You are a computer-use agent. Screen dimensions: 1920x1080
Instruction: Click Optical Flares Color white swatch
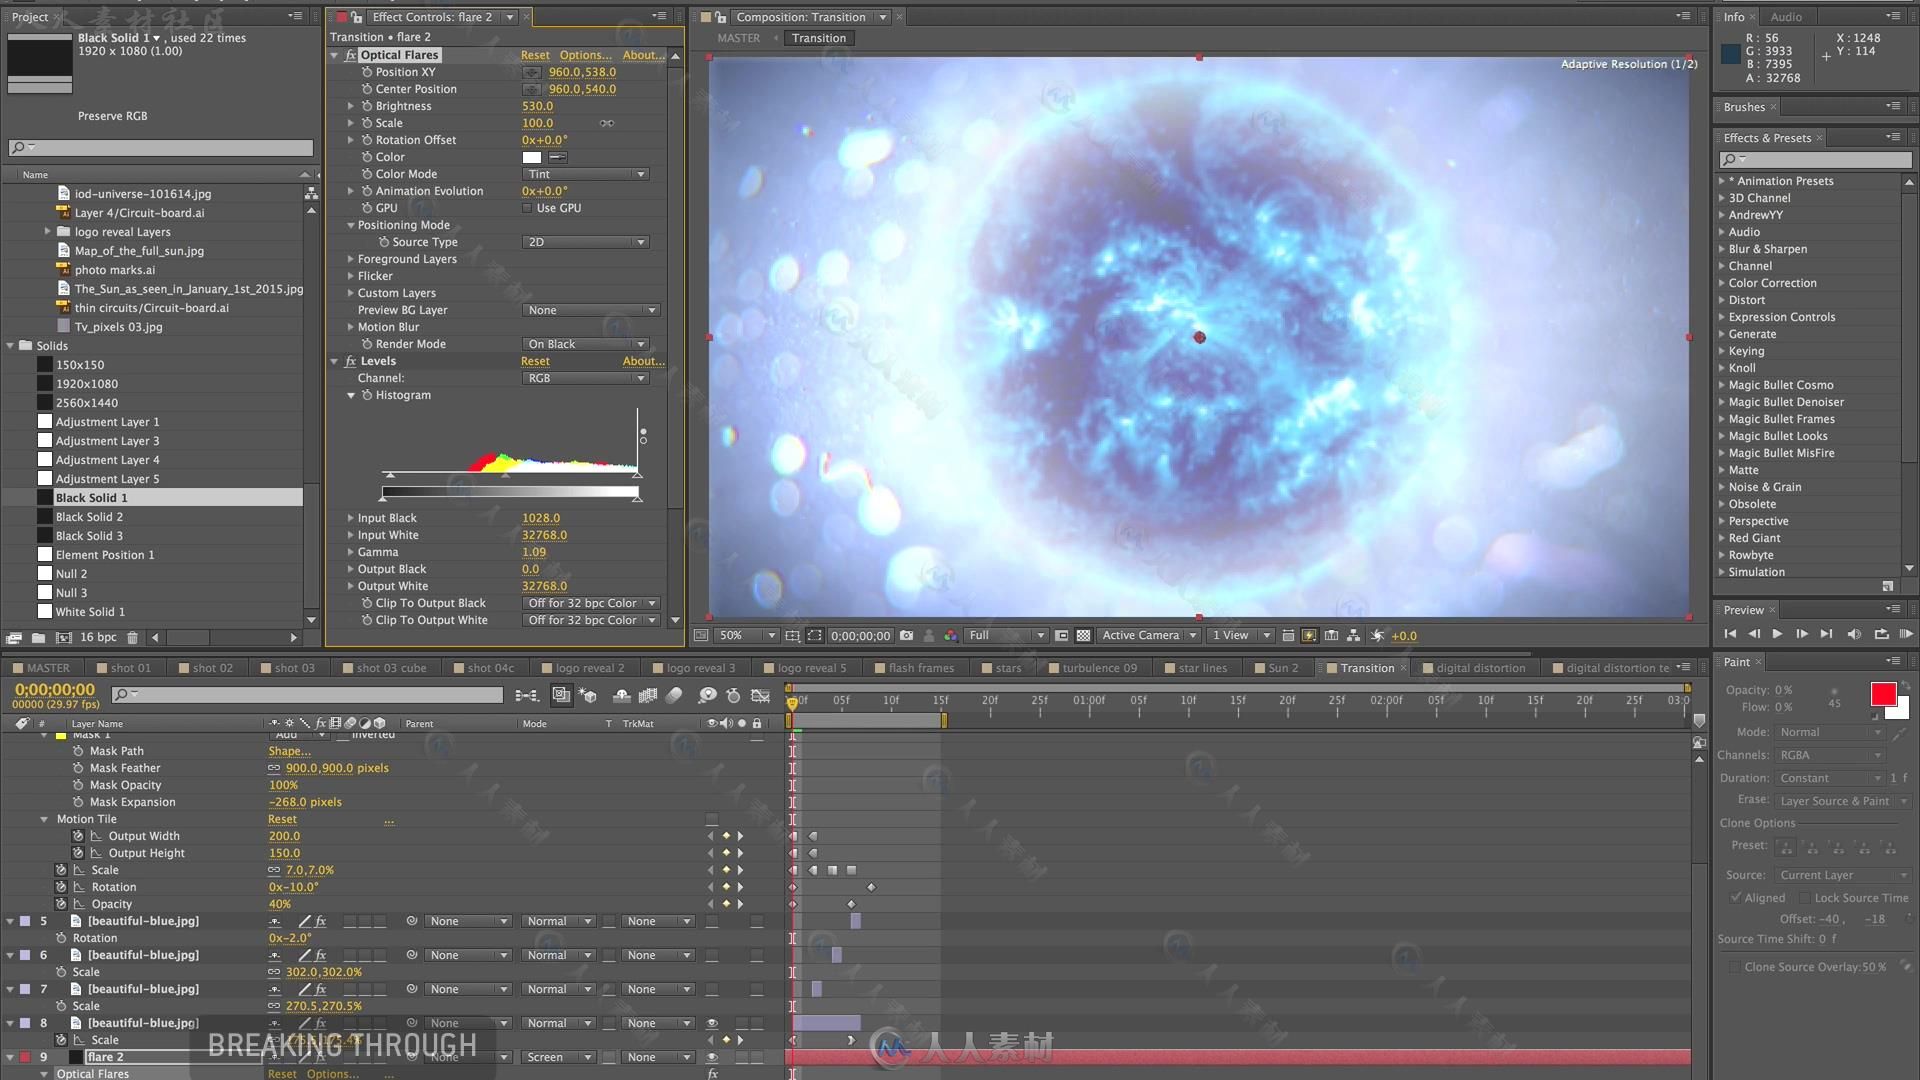(x=532, y=157)
